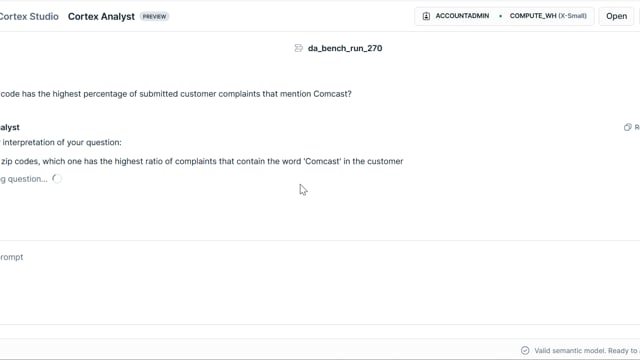
Task: Click the 'interpretation of your question' line
Action: coord(61,142)
